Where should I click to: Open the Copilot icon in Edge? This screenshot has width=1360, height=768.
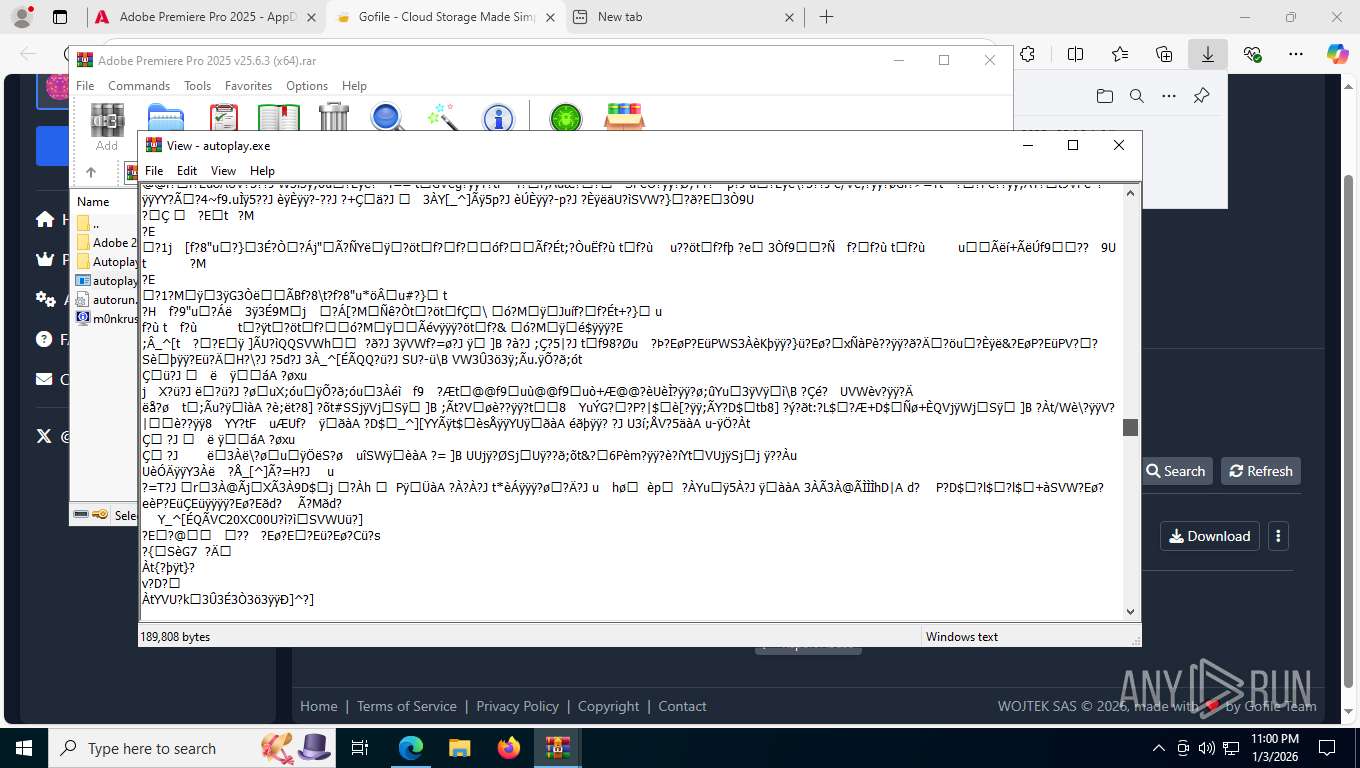1337,54
